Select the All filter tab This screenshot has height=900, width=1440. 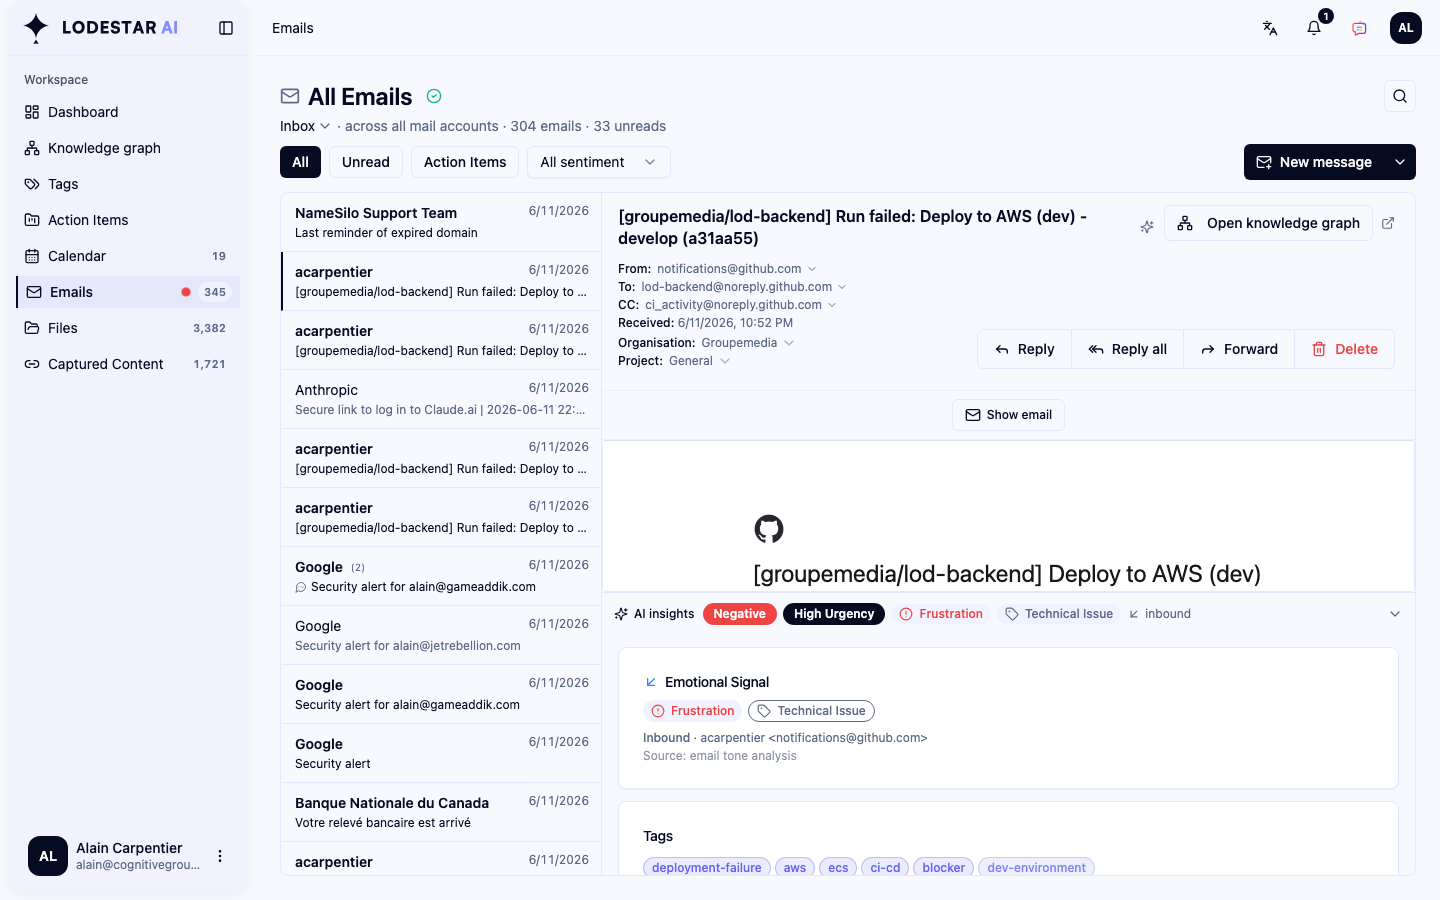[x=300, y=162]
